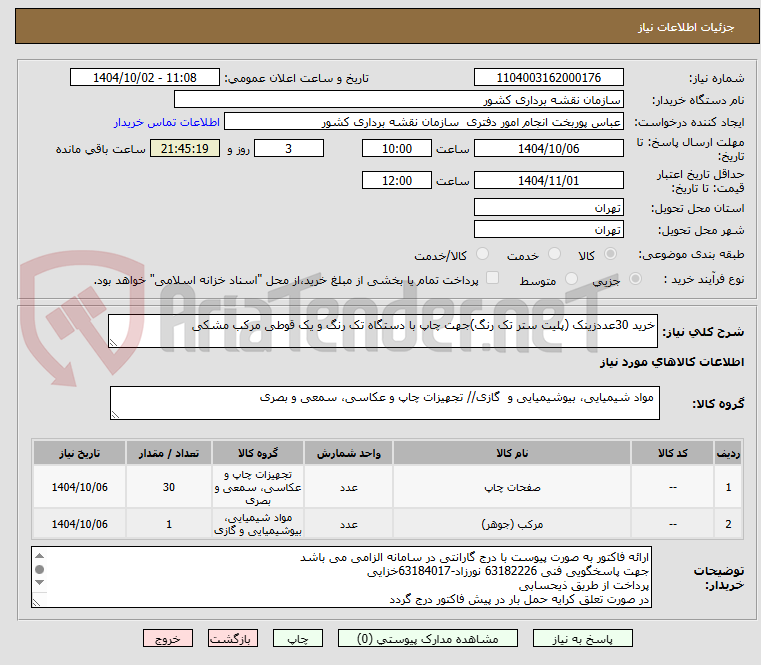The image size is (761, 665).
Task: Click the scroll thumb in buyer notes
Action: [40, 569]
